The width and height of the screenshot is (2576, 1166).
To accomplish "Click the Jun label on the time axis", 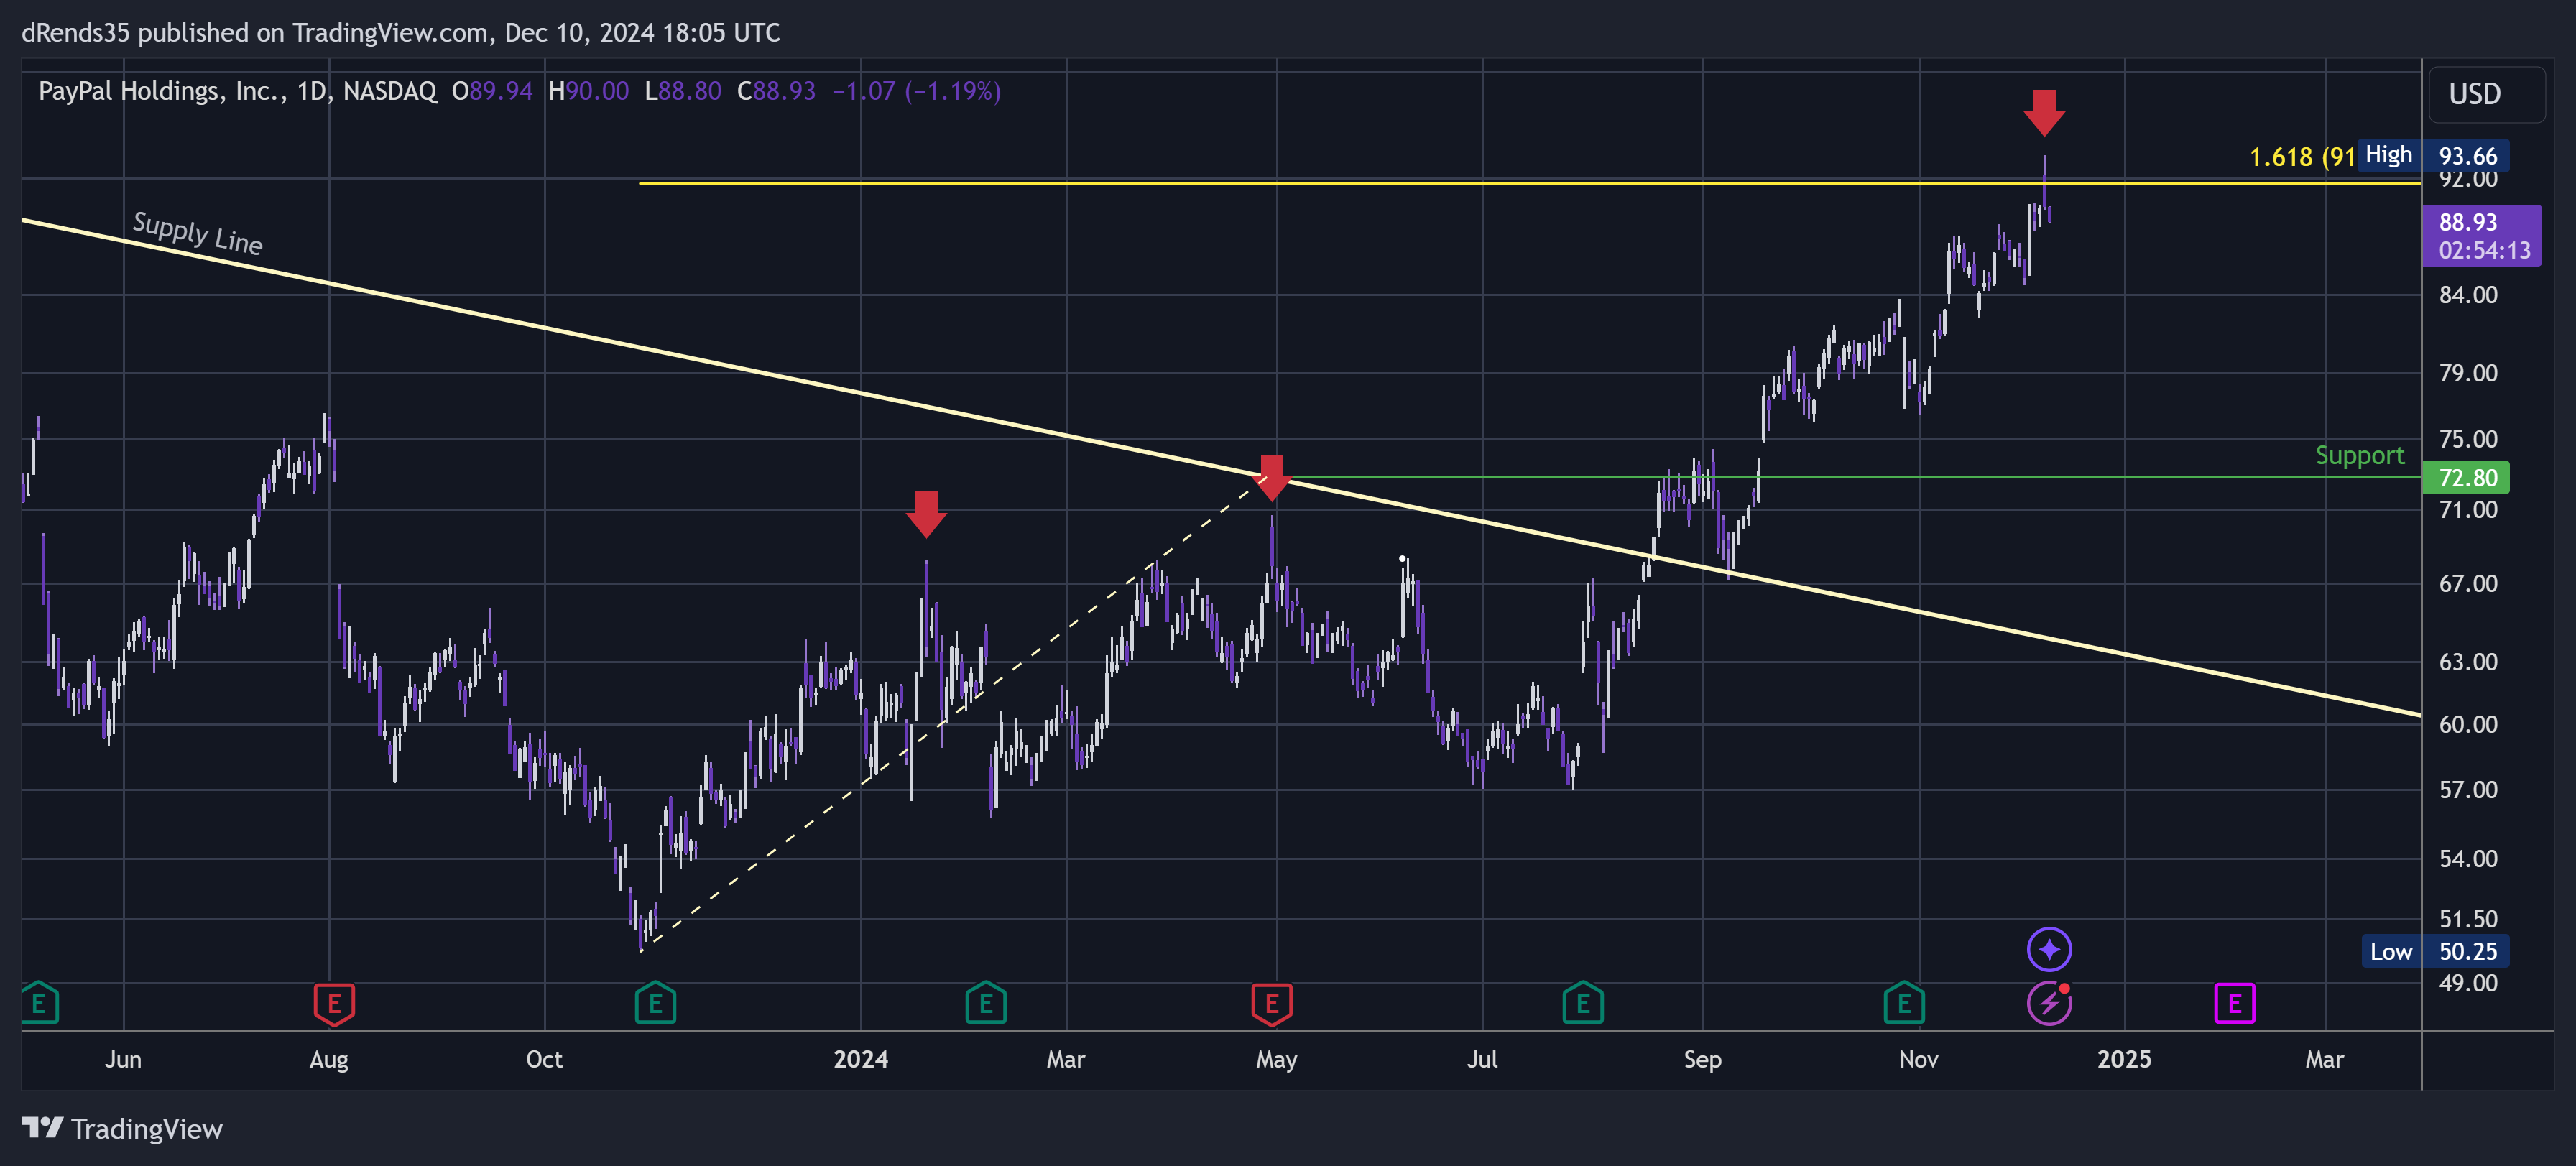I will coord(123,1059).
